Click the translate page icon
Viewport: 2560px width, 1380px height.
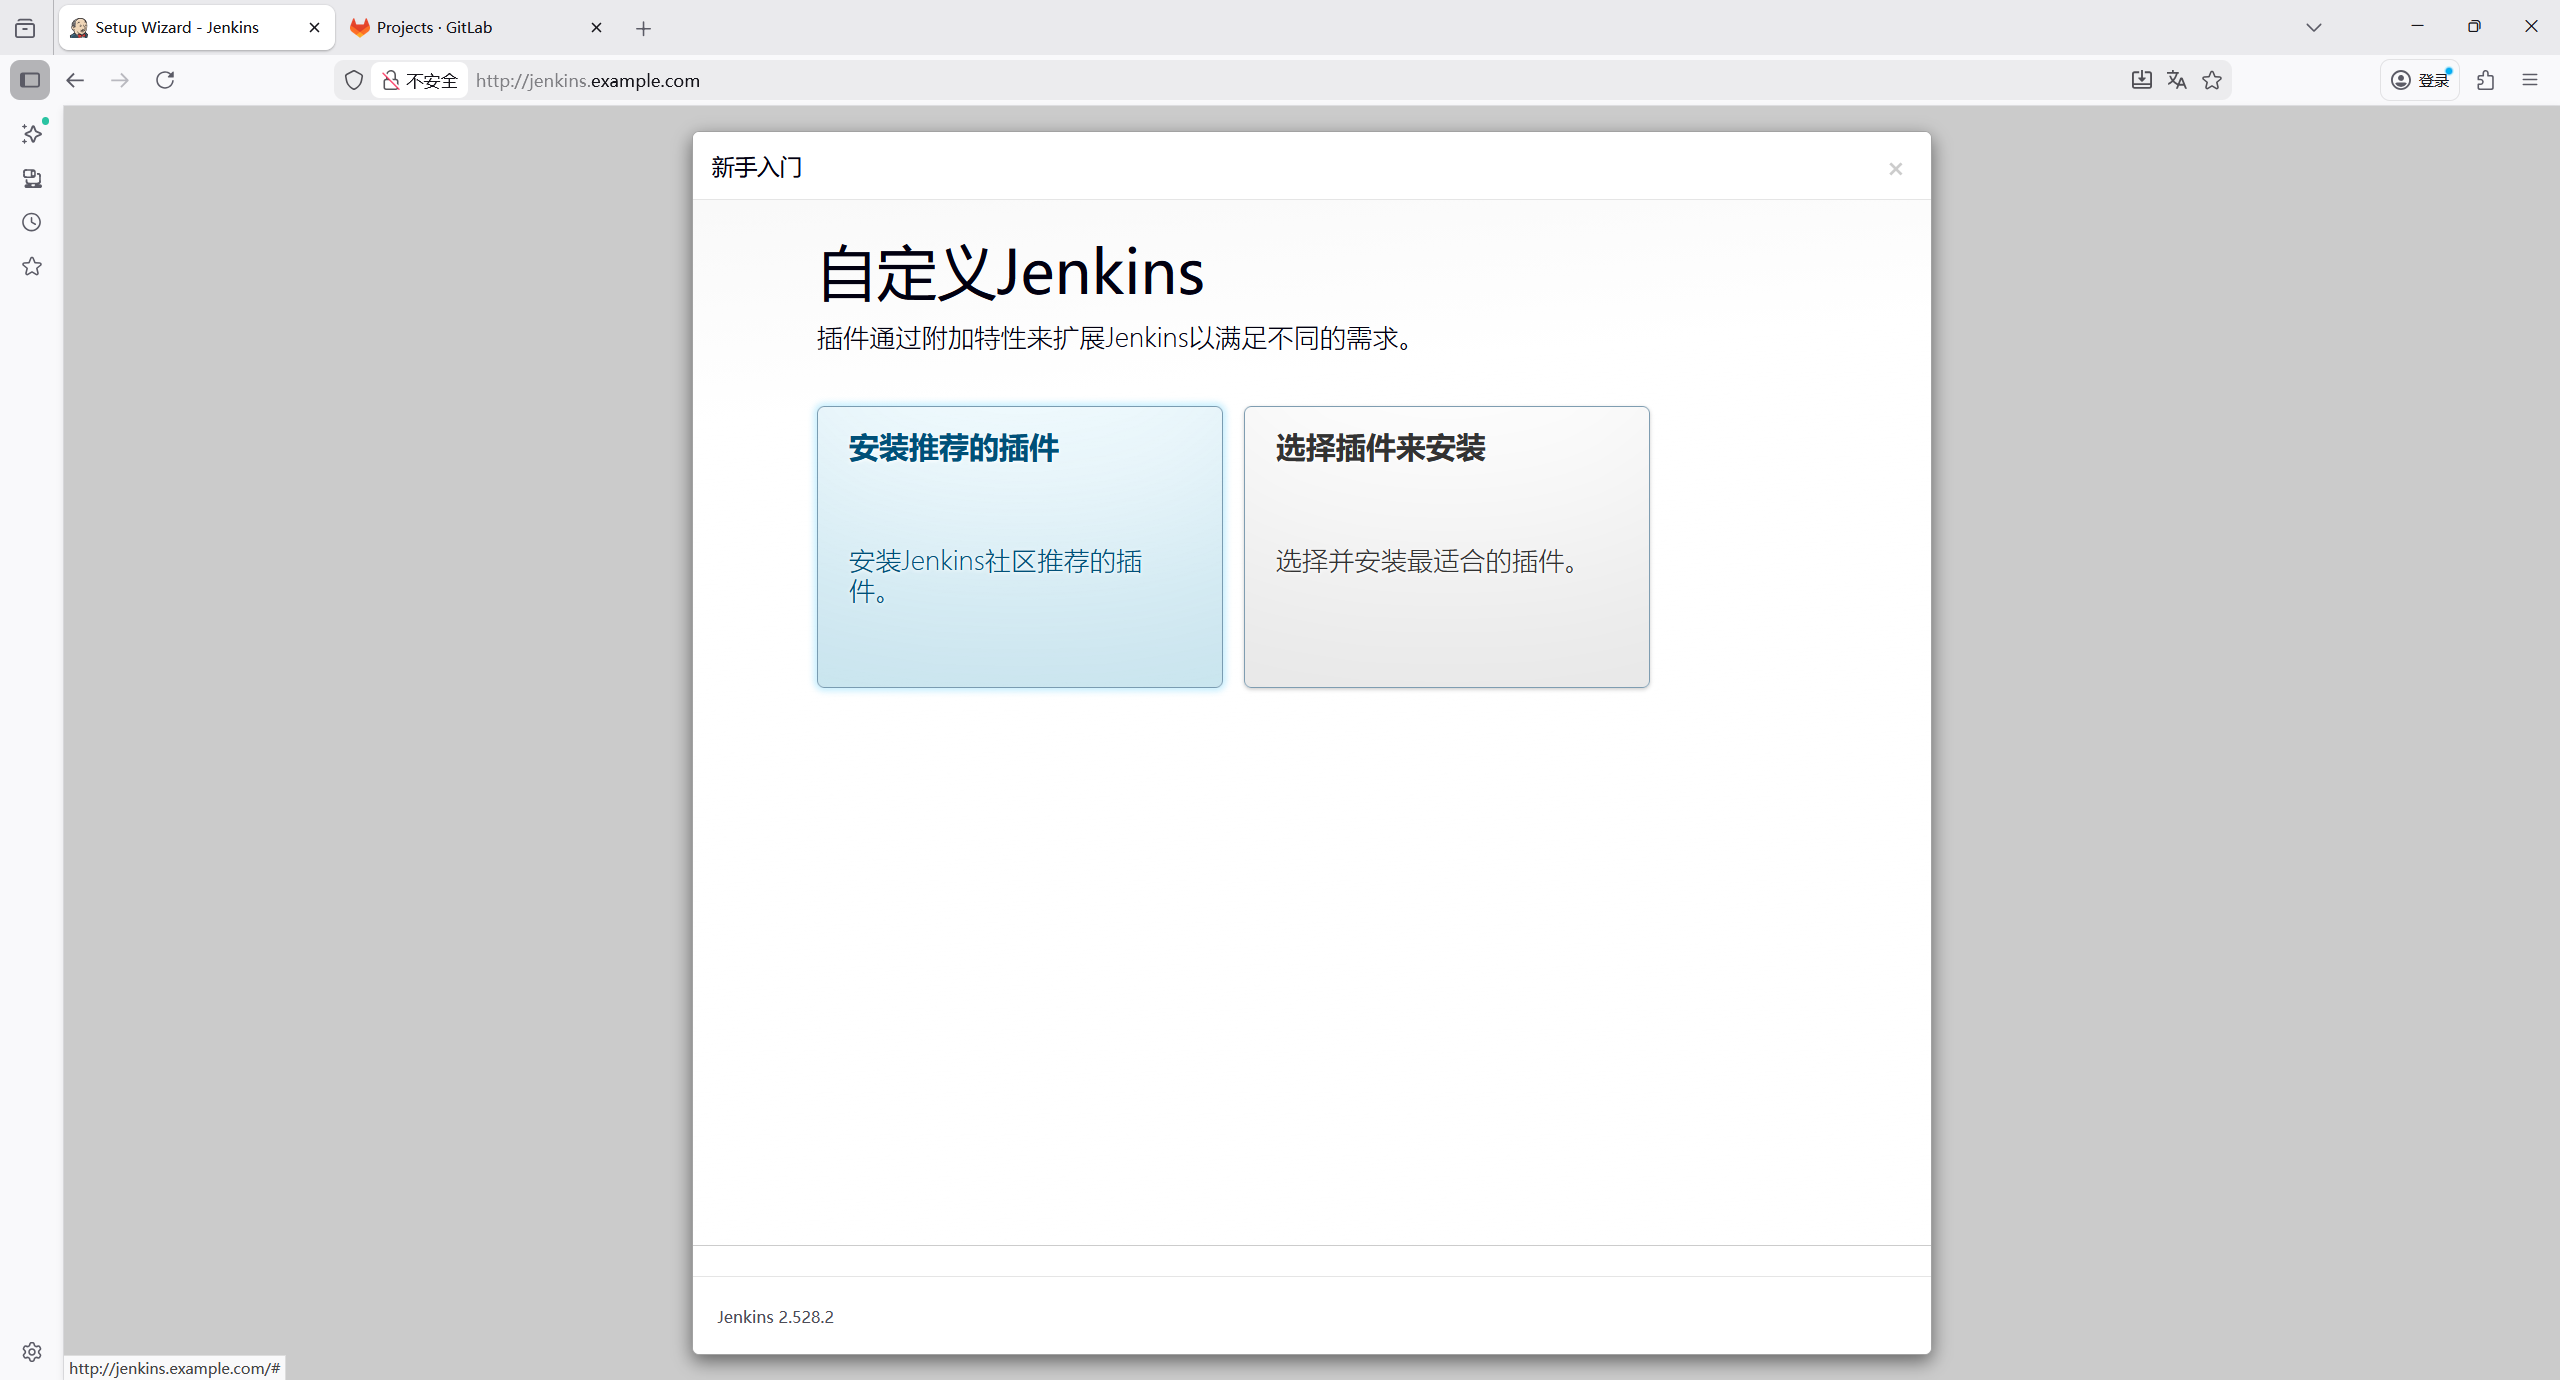click(2176, 80)
